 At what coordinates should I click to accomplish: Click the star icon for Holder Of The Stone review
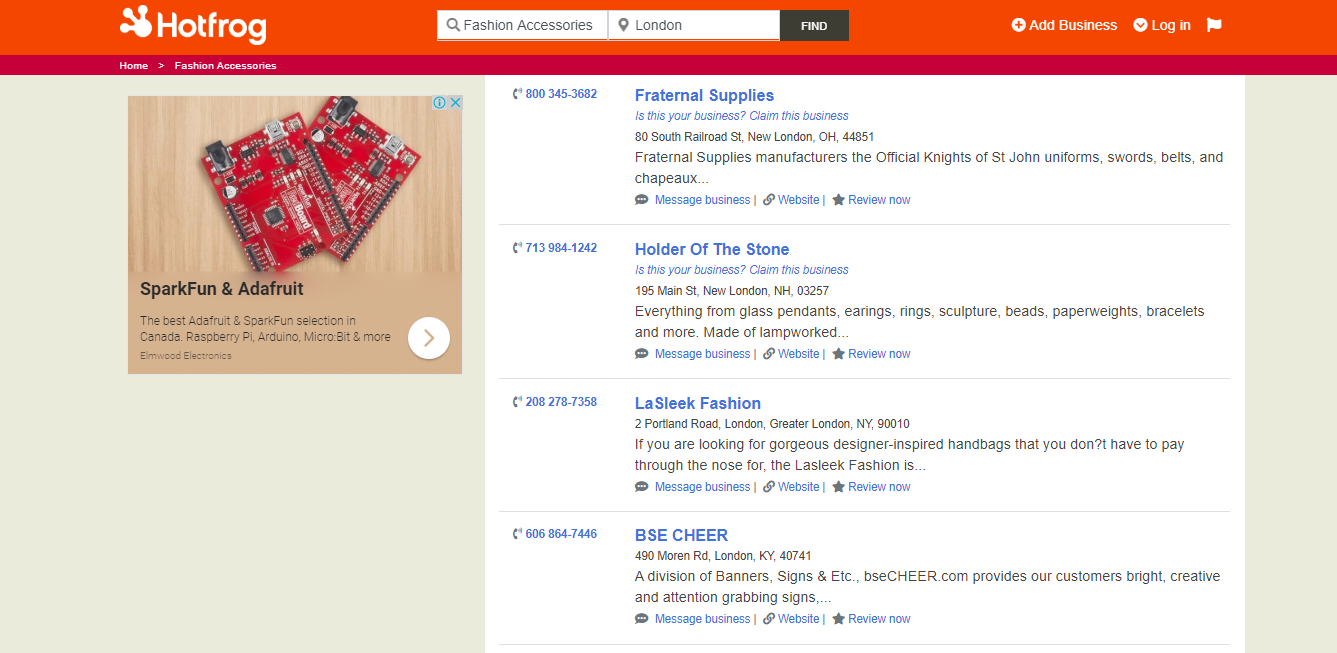(838, 354)
